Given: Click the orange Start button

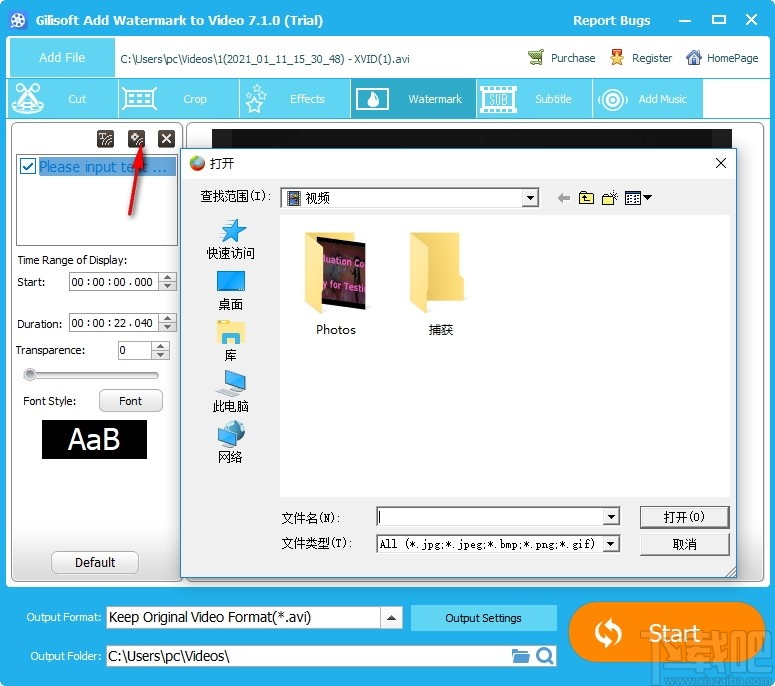Looking at the screenshot, I should click(x=667, y=632).
